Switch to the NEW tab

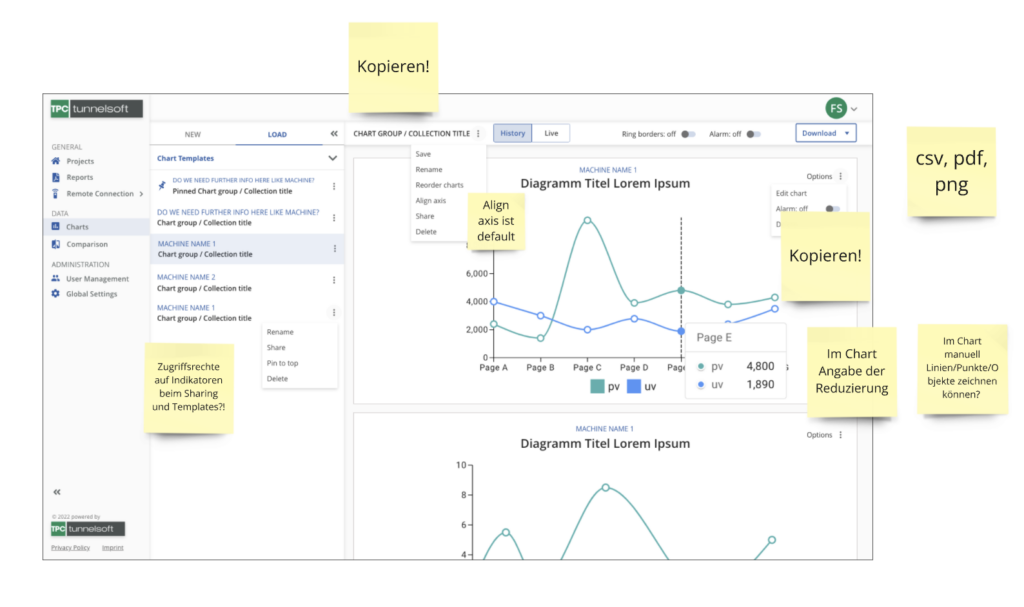pyautogui.click(x=193, y=134)
